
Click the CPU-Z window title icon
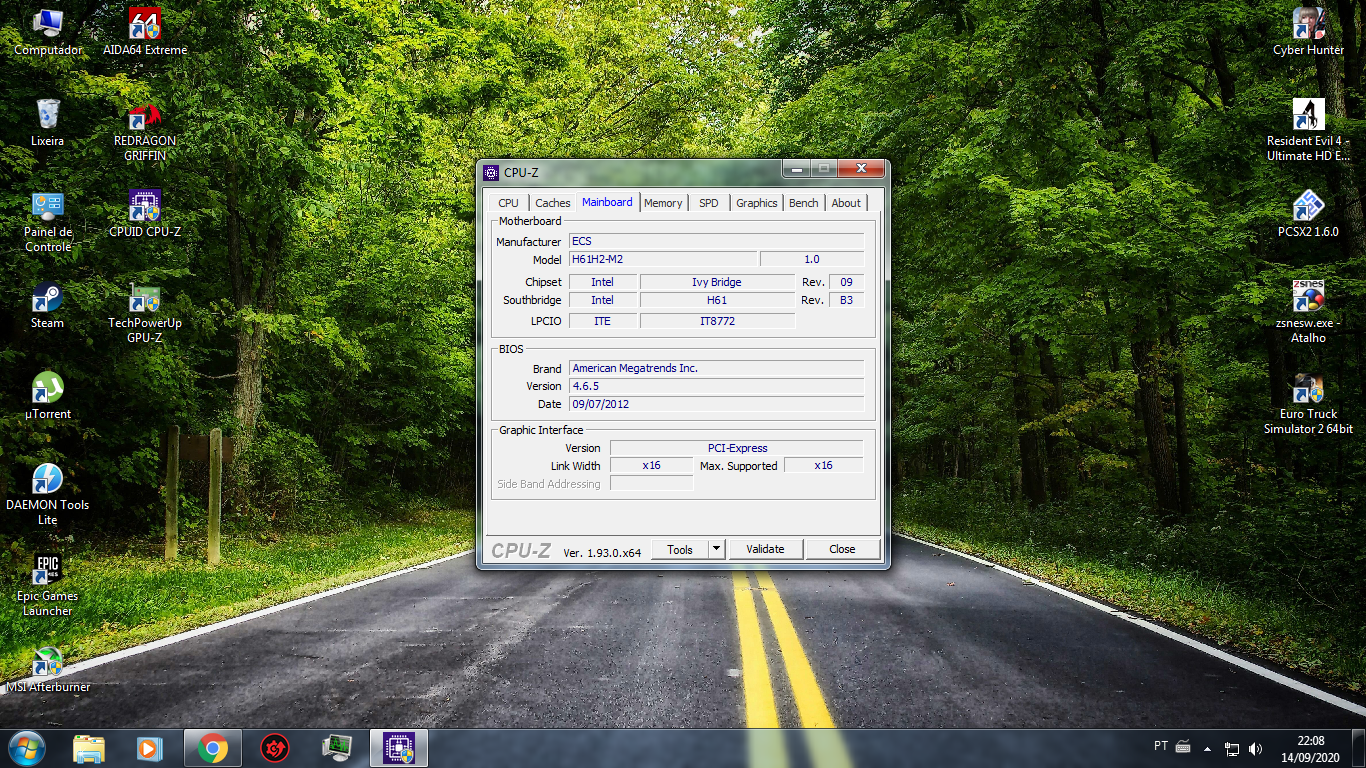pyautogui.click(x=491, y=172)
